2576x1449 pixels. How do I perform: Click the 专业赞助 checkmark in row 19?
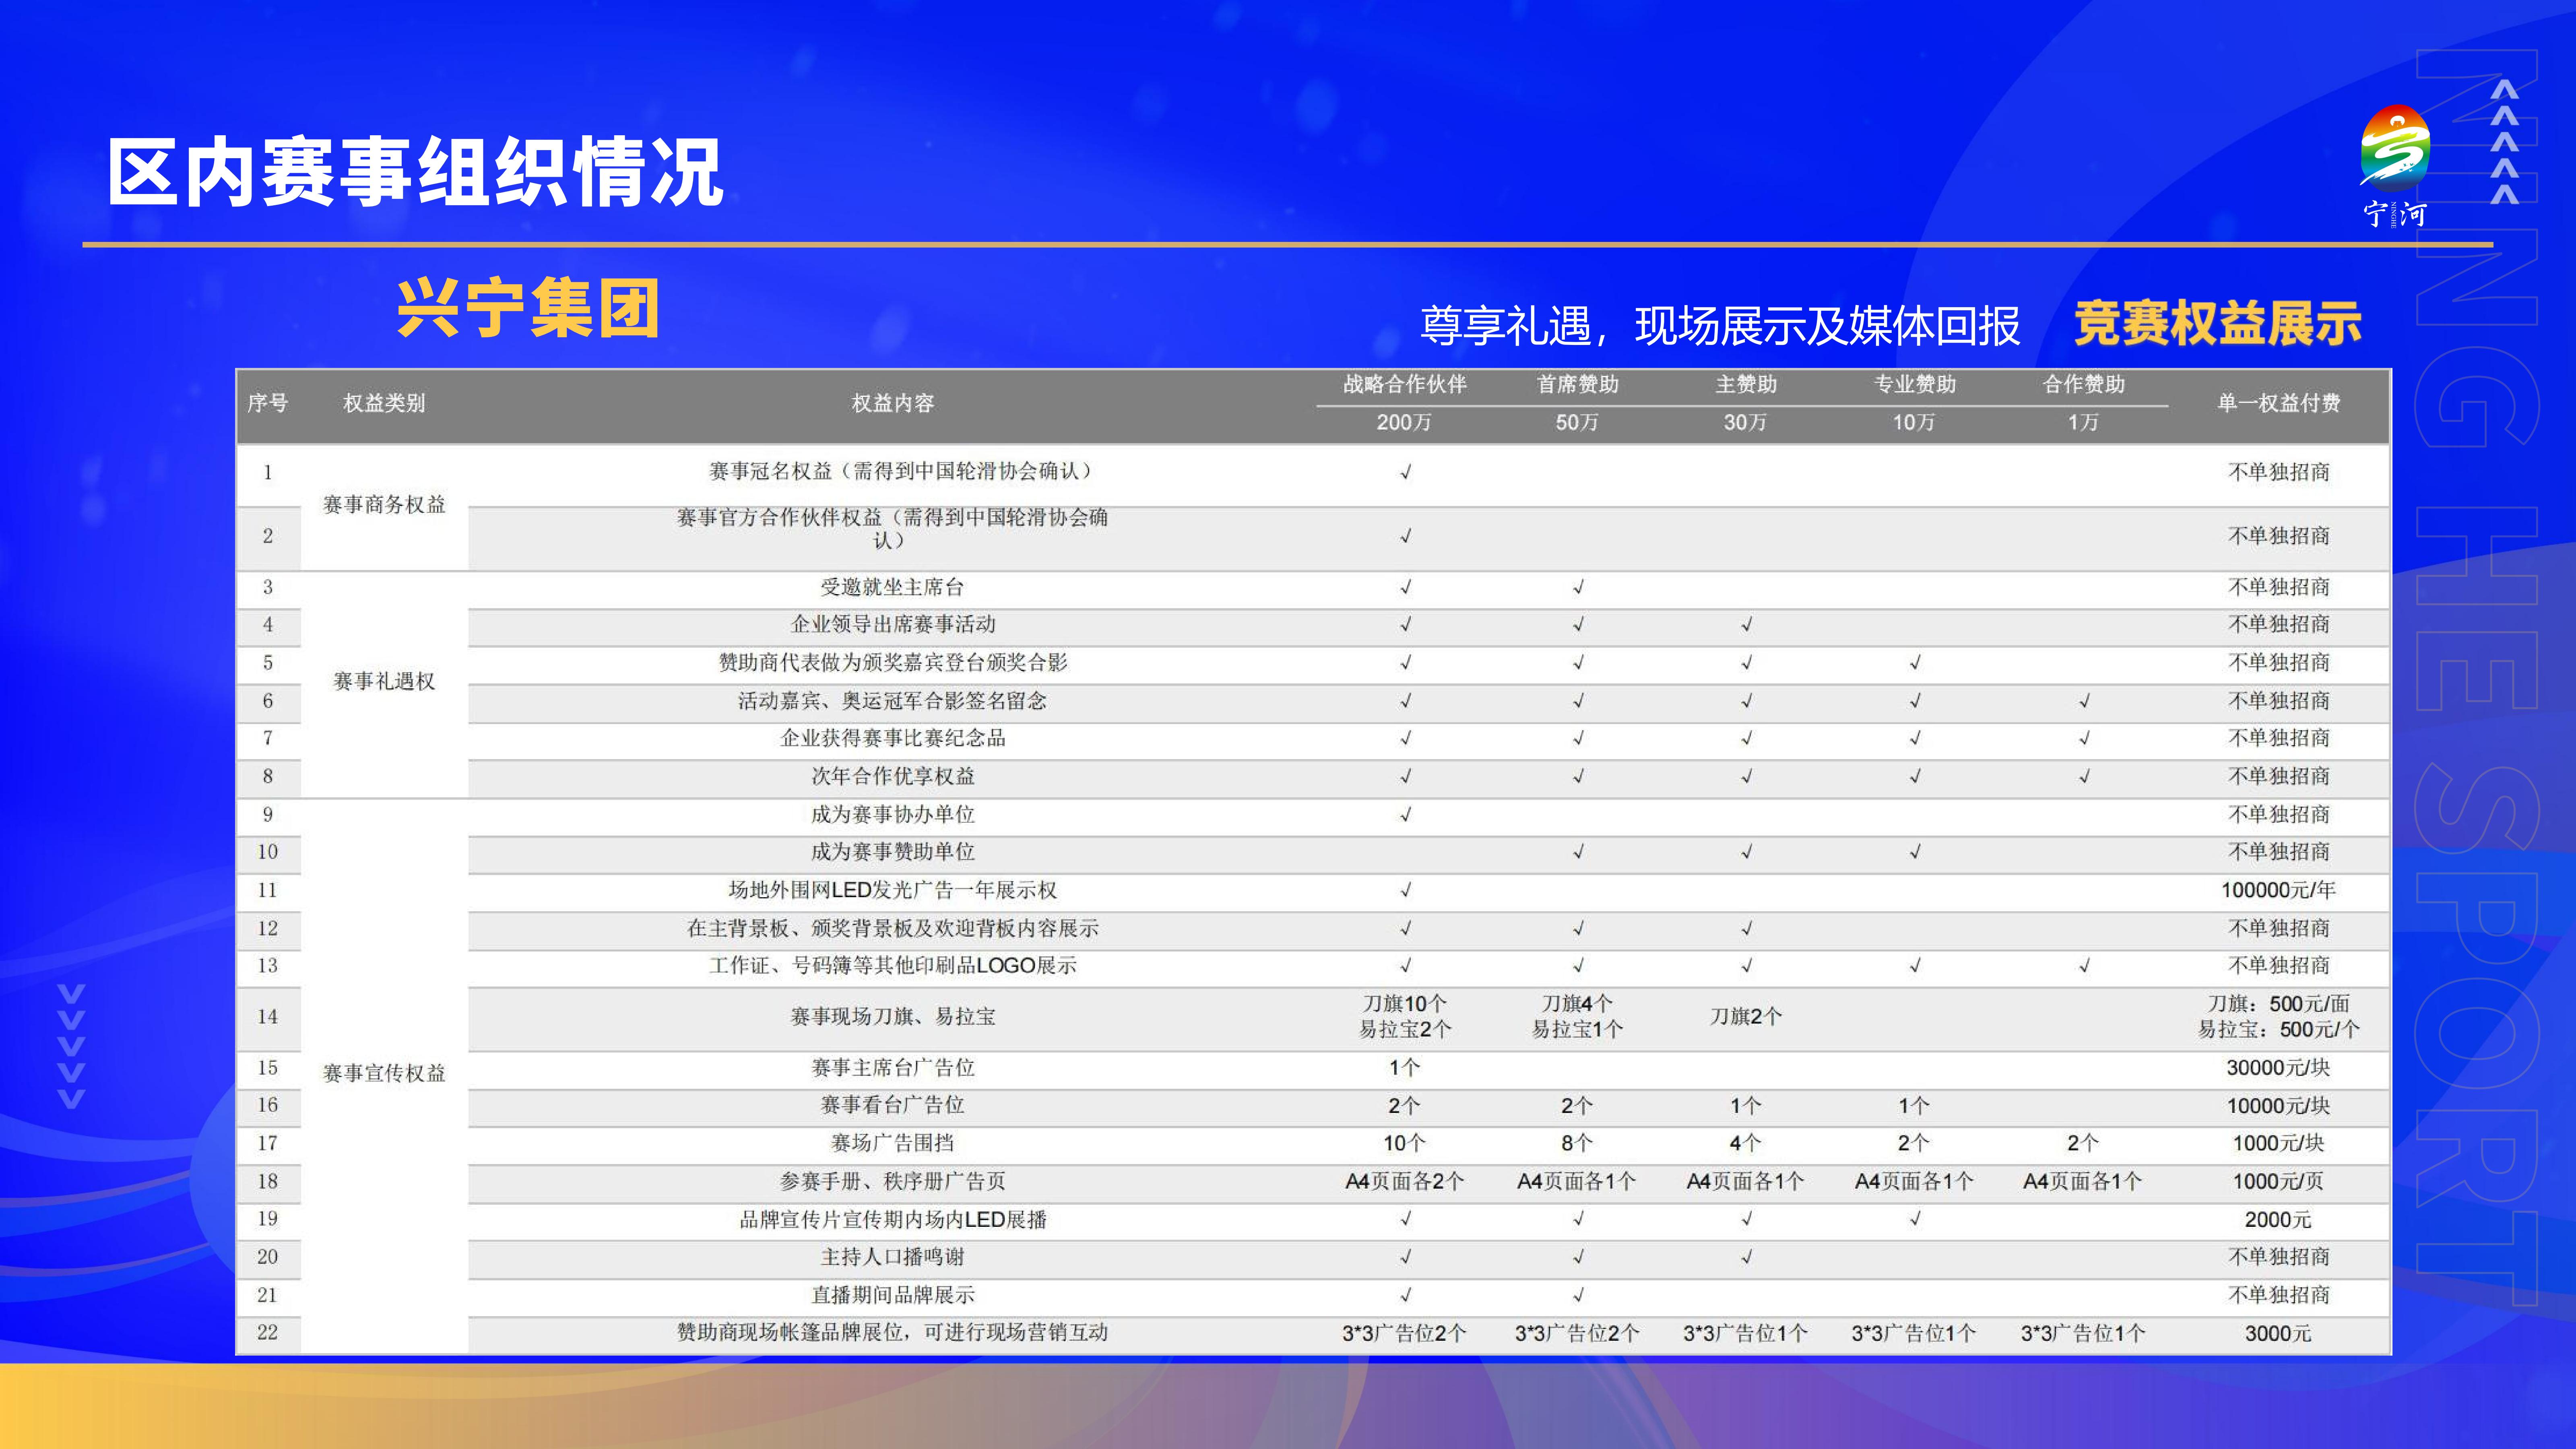coord(1915,1219)
